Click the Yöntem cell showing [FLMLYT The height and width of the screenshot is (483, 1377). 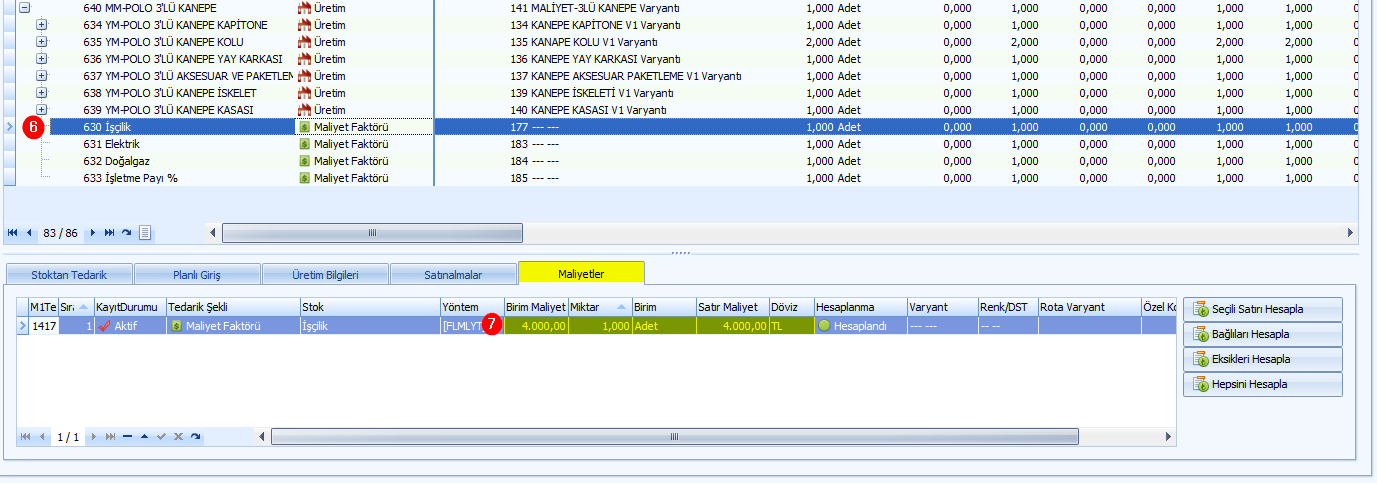click(472, 326)
